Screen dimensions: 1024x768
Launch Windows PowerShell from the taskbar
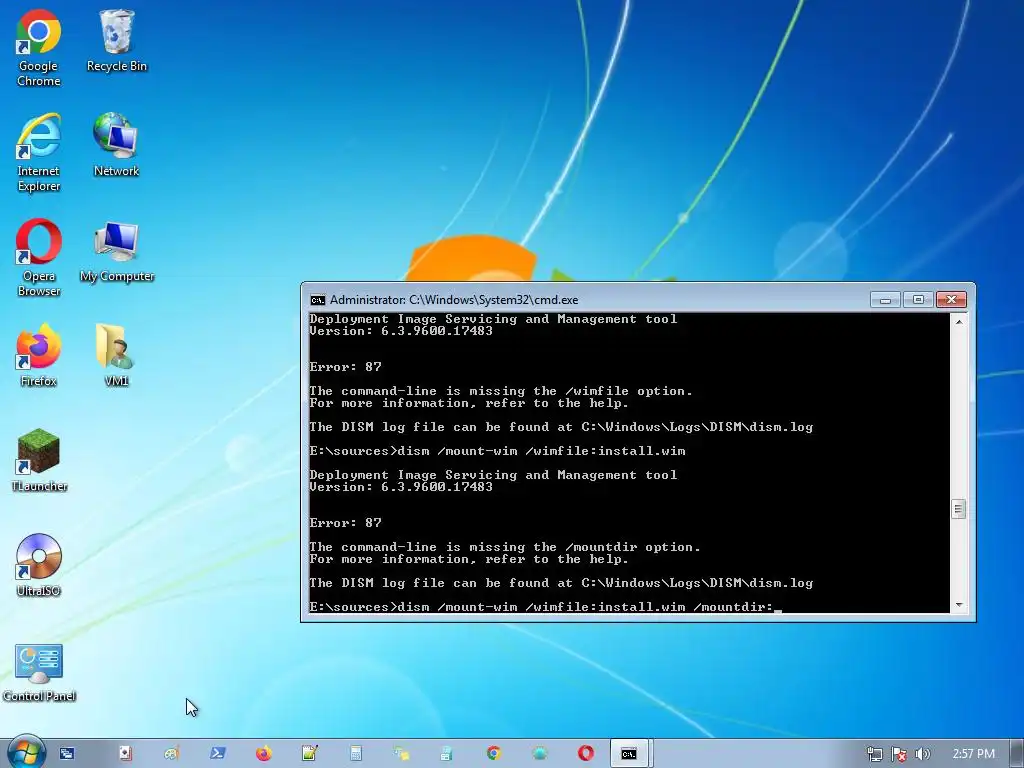[217, 754]
